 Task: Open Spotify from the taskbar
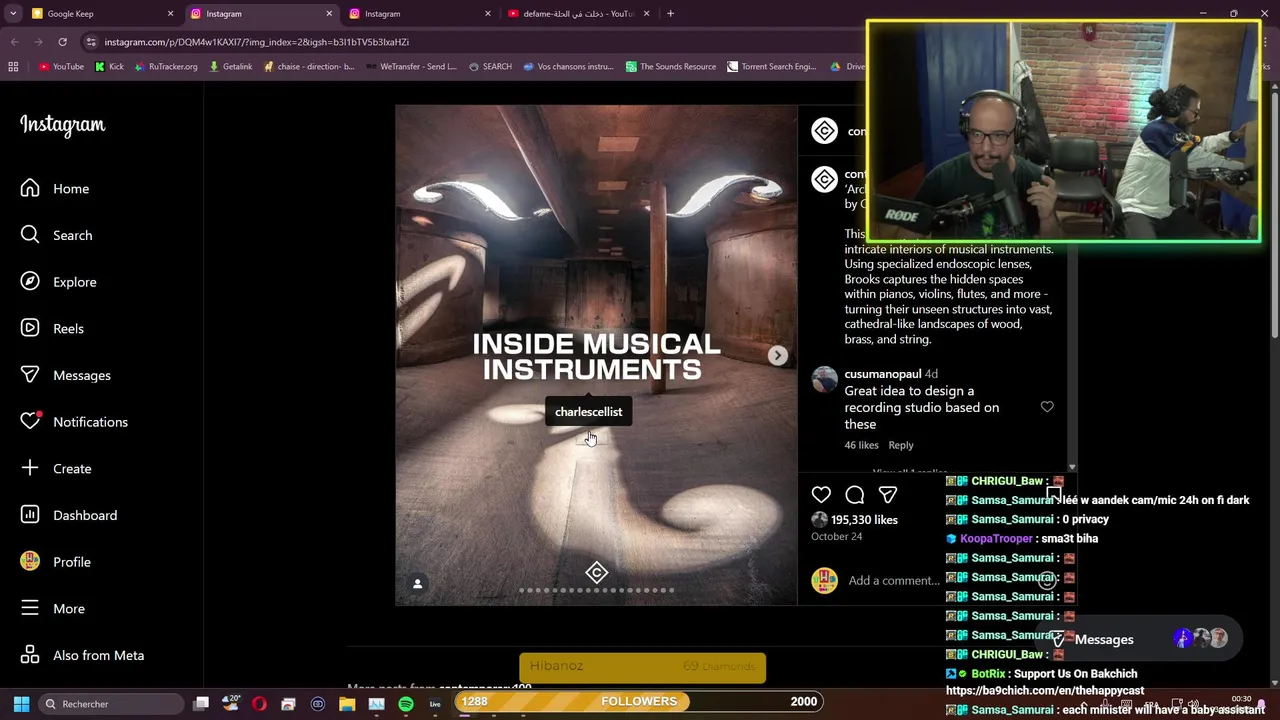point(406,704)
